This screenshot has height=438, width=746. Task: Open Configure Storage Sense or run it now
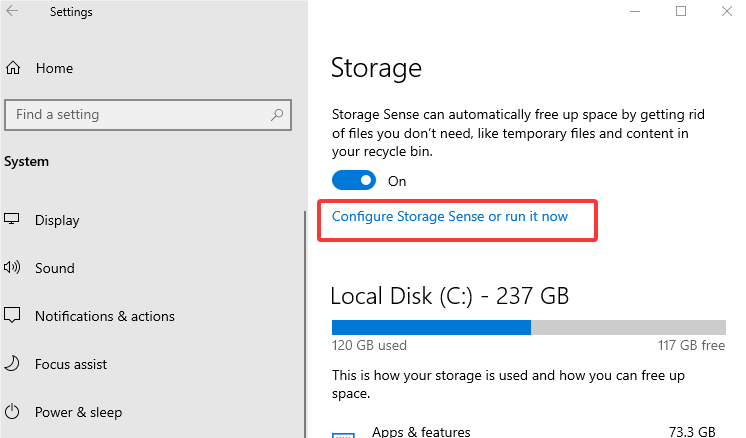tap(449, 216)
